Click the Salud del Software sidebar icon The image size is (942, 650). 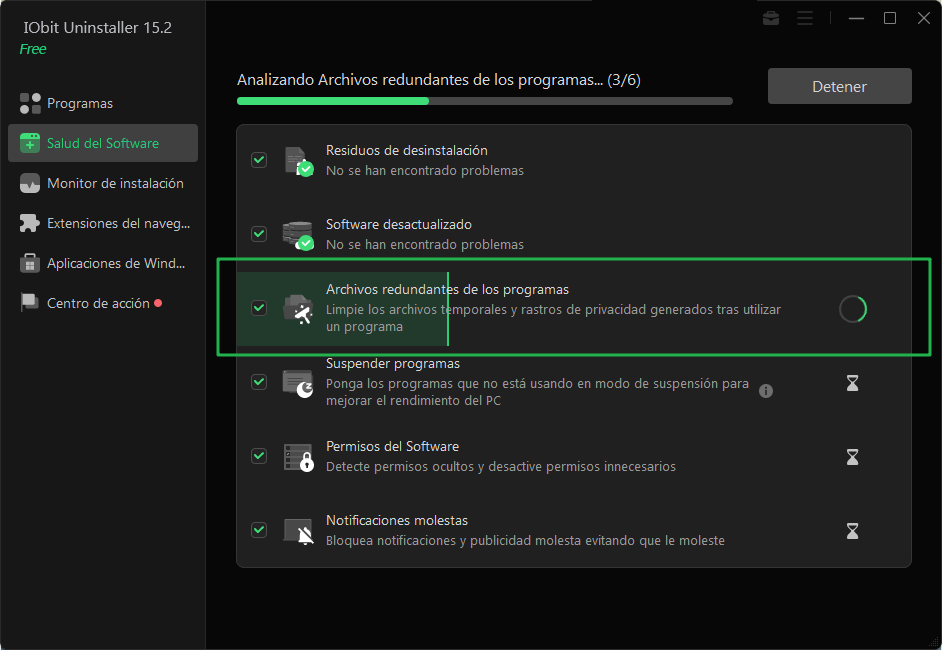[x=30, y=143]
